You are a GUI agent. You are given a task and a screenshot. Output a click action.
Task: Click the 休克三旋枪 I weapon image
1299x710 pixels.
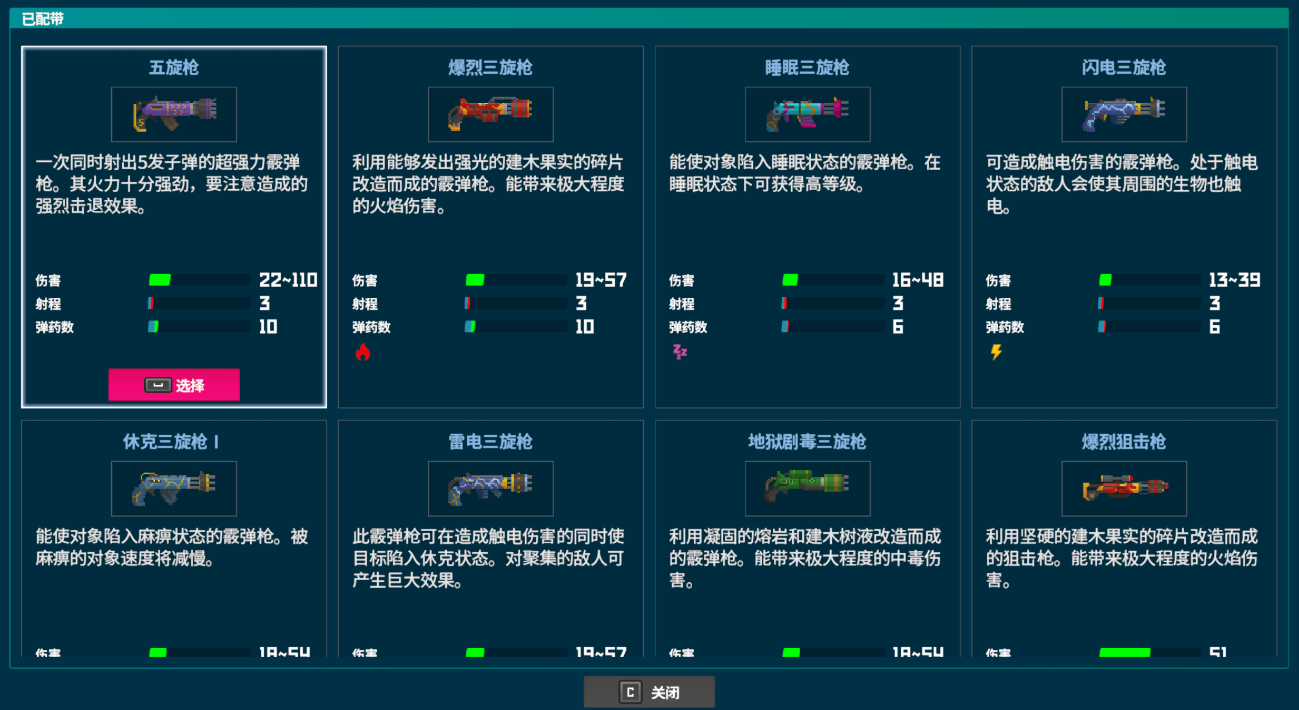click(x=173, y=489)
